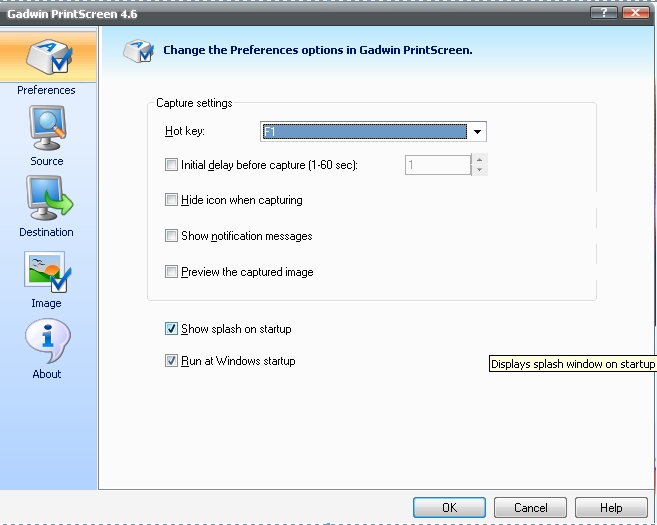Confirm settings with the OK button
This screenshot has width=657, height=525.
tap(449, 508)
